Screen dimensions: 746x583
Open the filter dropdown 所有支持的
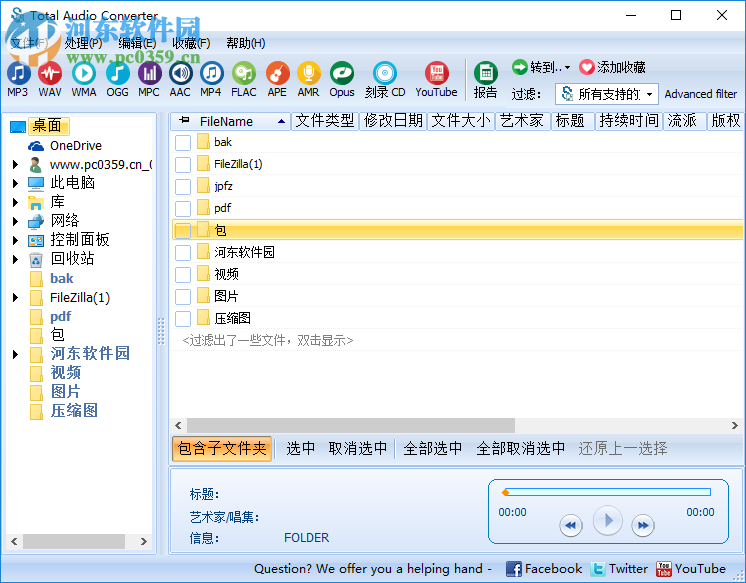click(x=607, y=94)
